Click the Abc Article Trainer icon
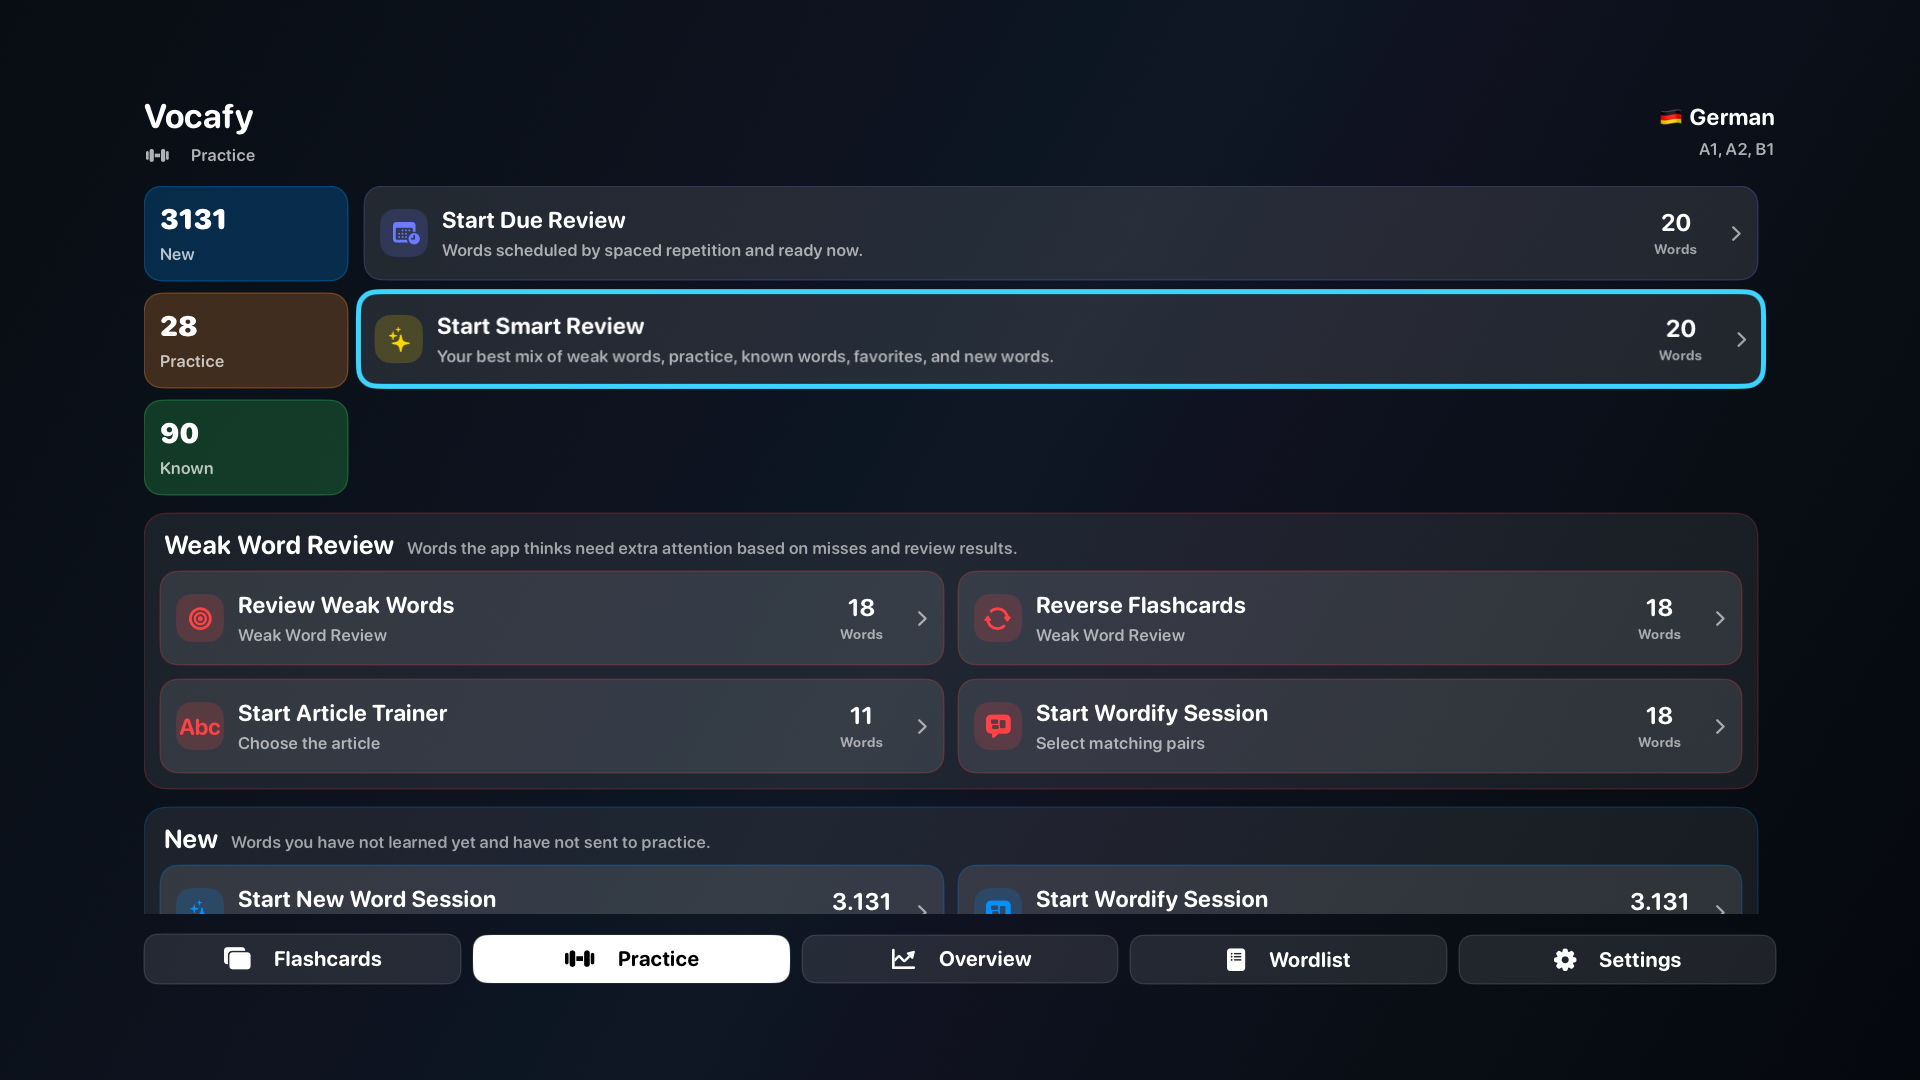 [x=200, y=727]
